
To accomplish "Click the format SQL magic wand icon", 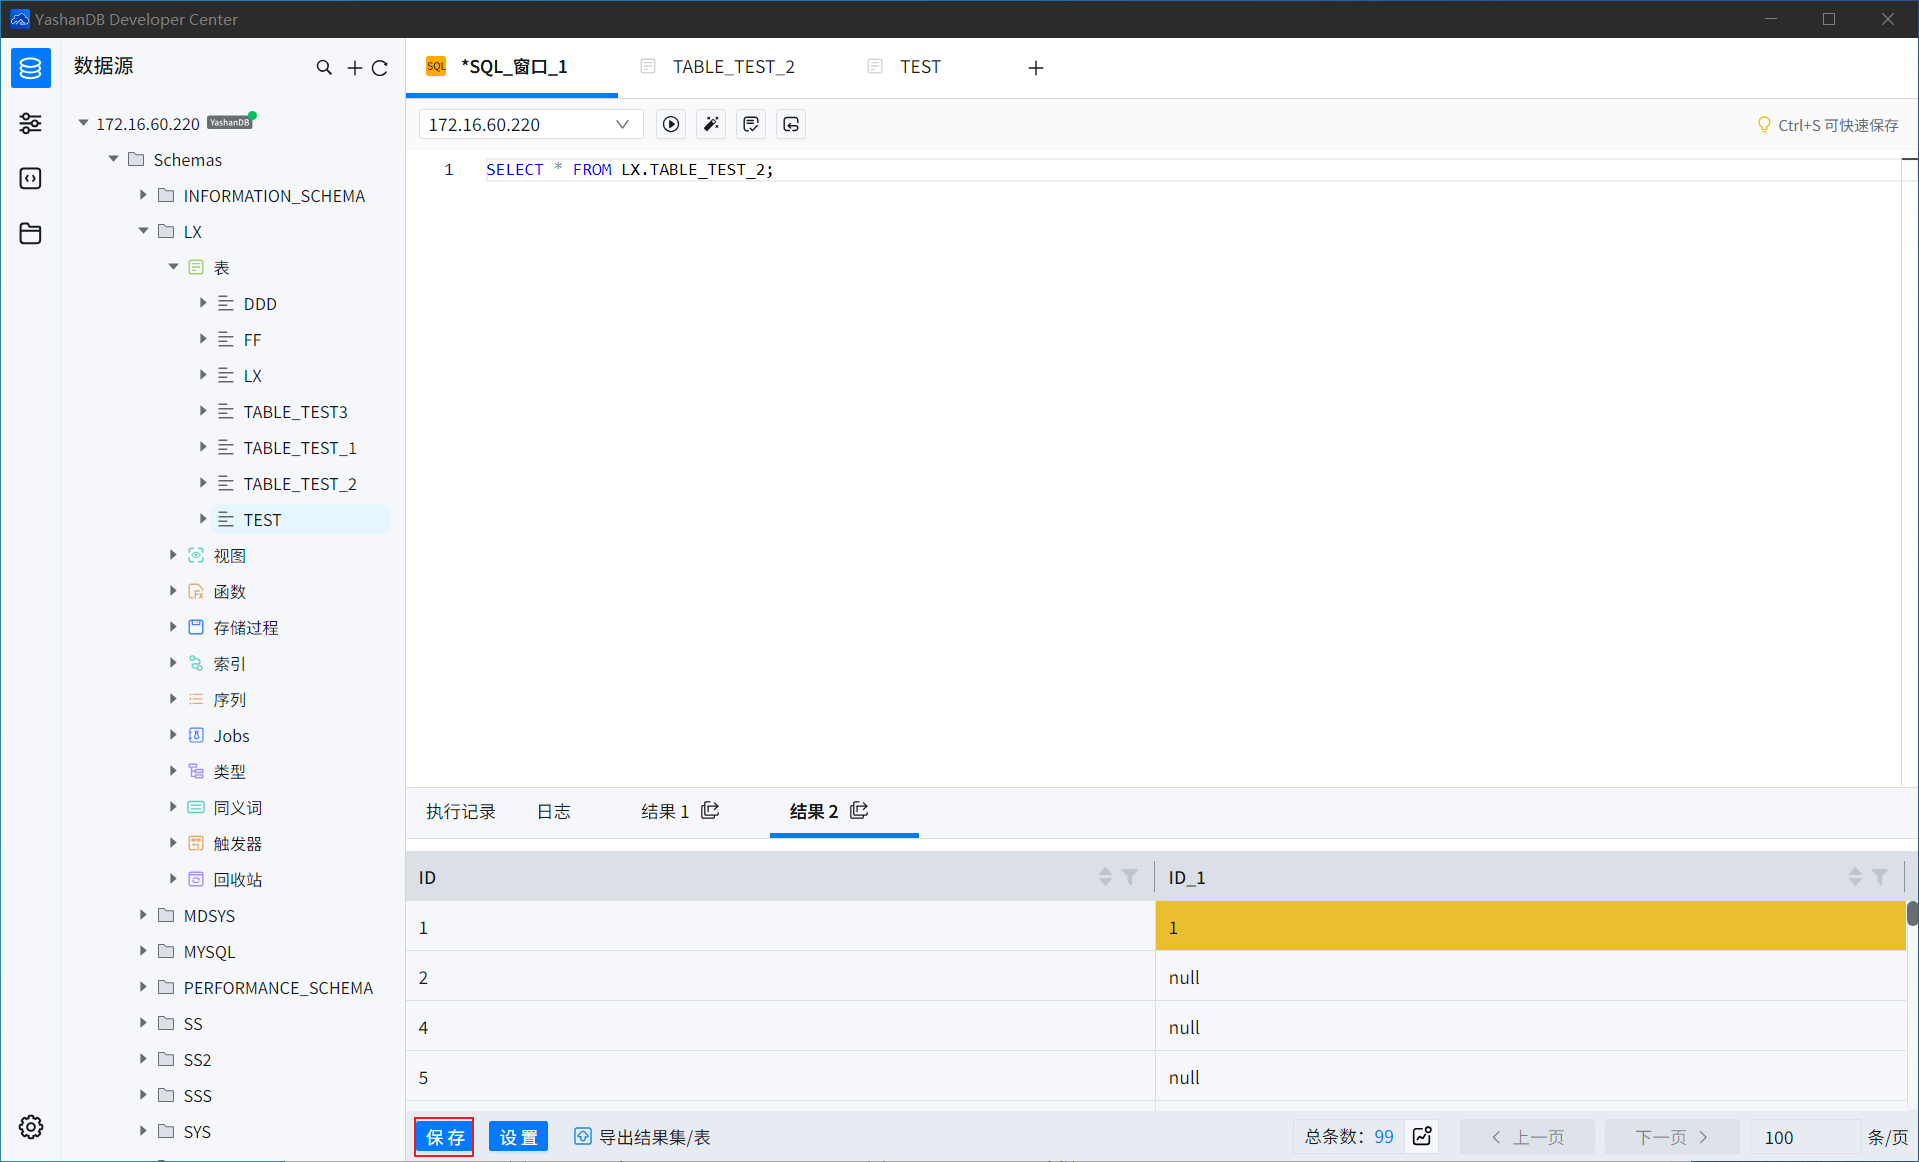I will [x=711, y=124].
